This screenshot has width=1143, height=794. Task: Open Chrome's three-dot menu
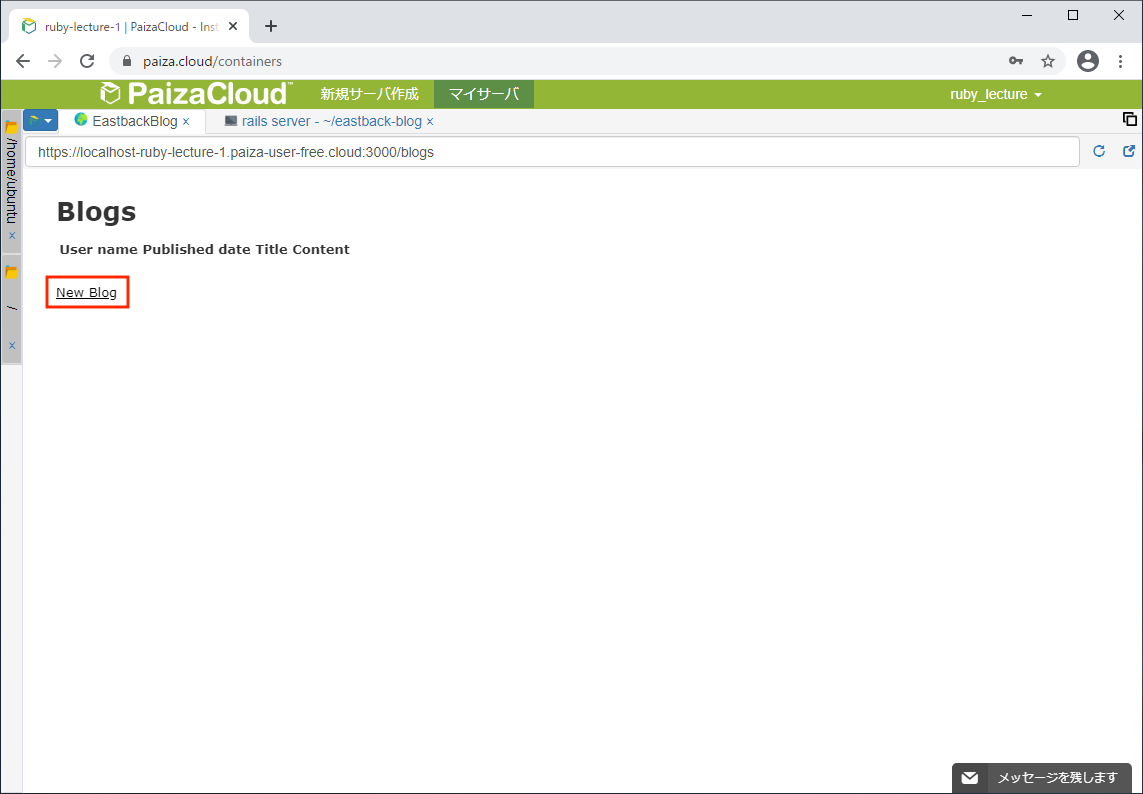pos(1121,61)
